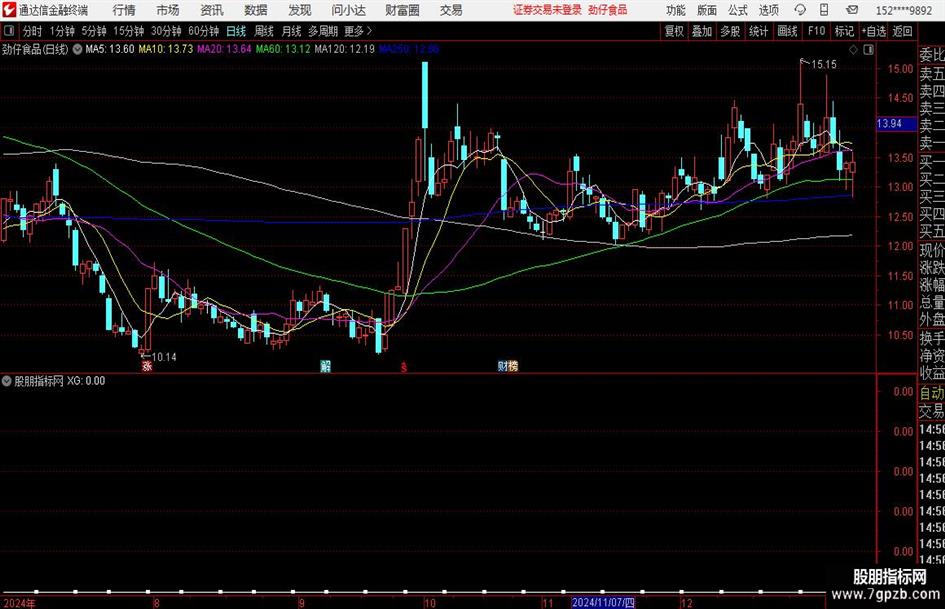Click the 劲仔食品 stock name in the title bar
This screenshot has height=609, width=945.
coord(608,10)
